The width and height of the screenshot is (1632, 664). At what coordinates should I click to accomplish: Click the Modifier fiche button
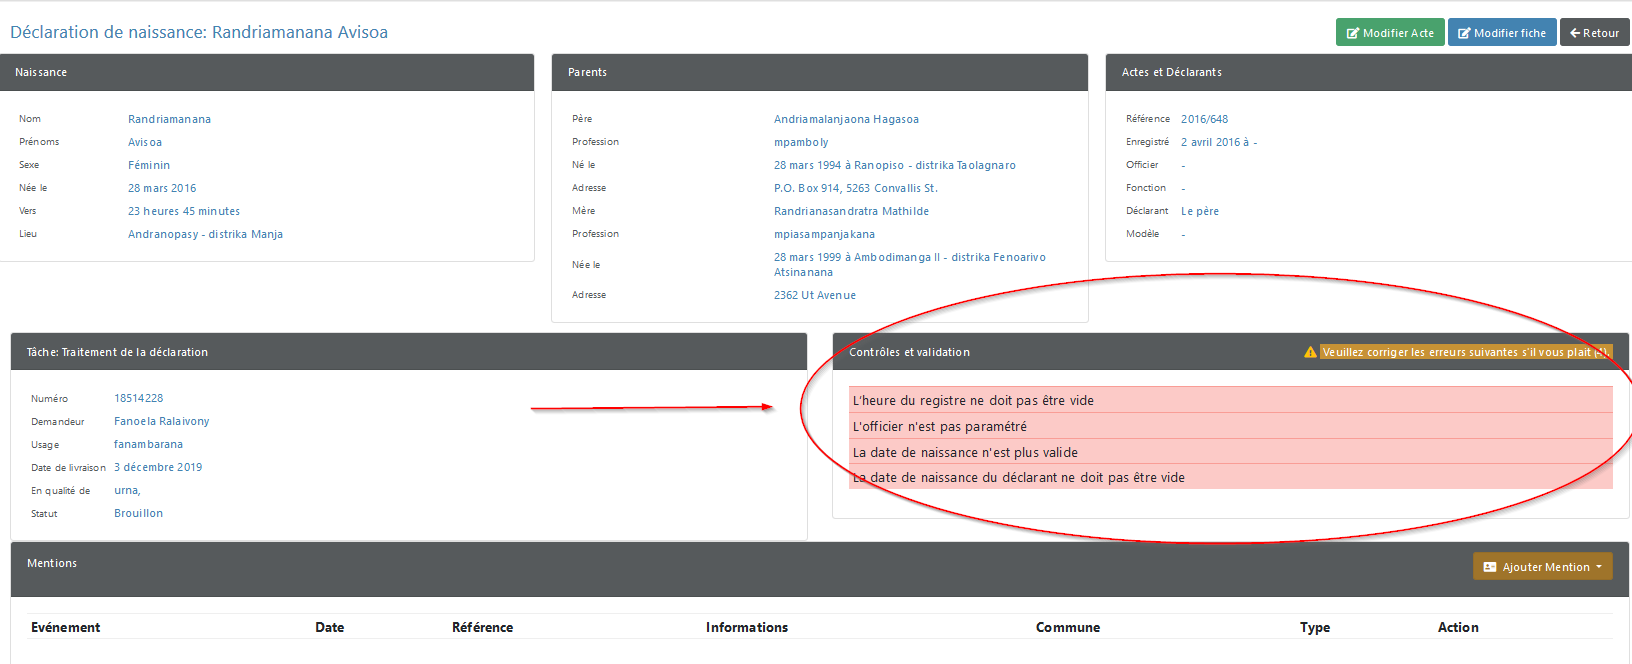[1502, 33]
